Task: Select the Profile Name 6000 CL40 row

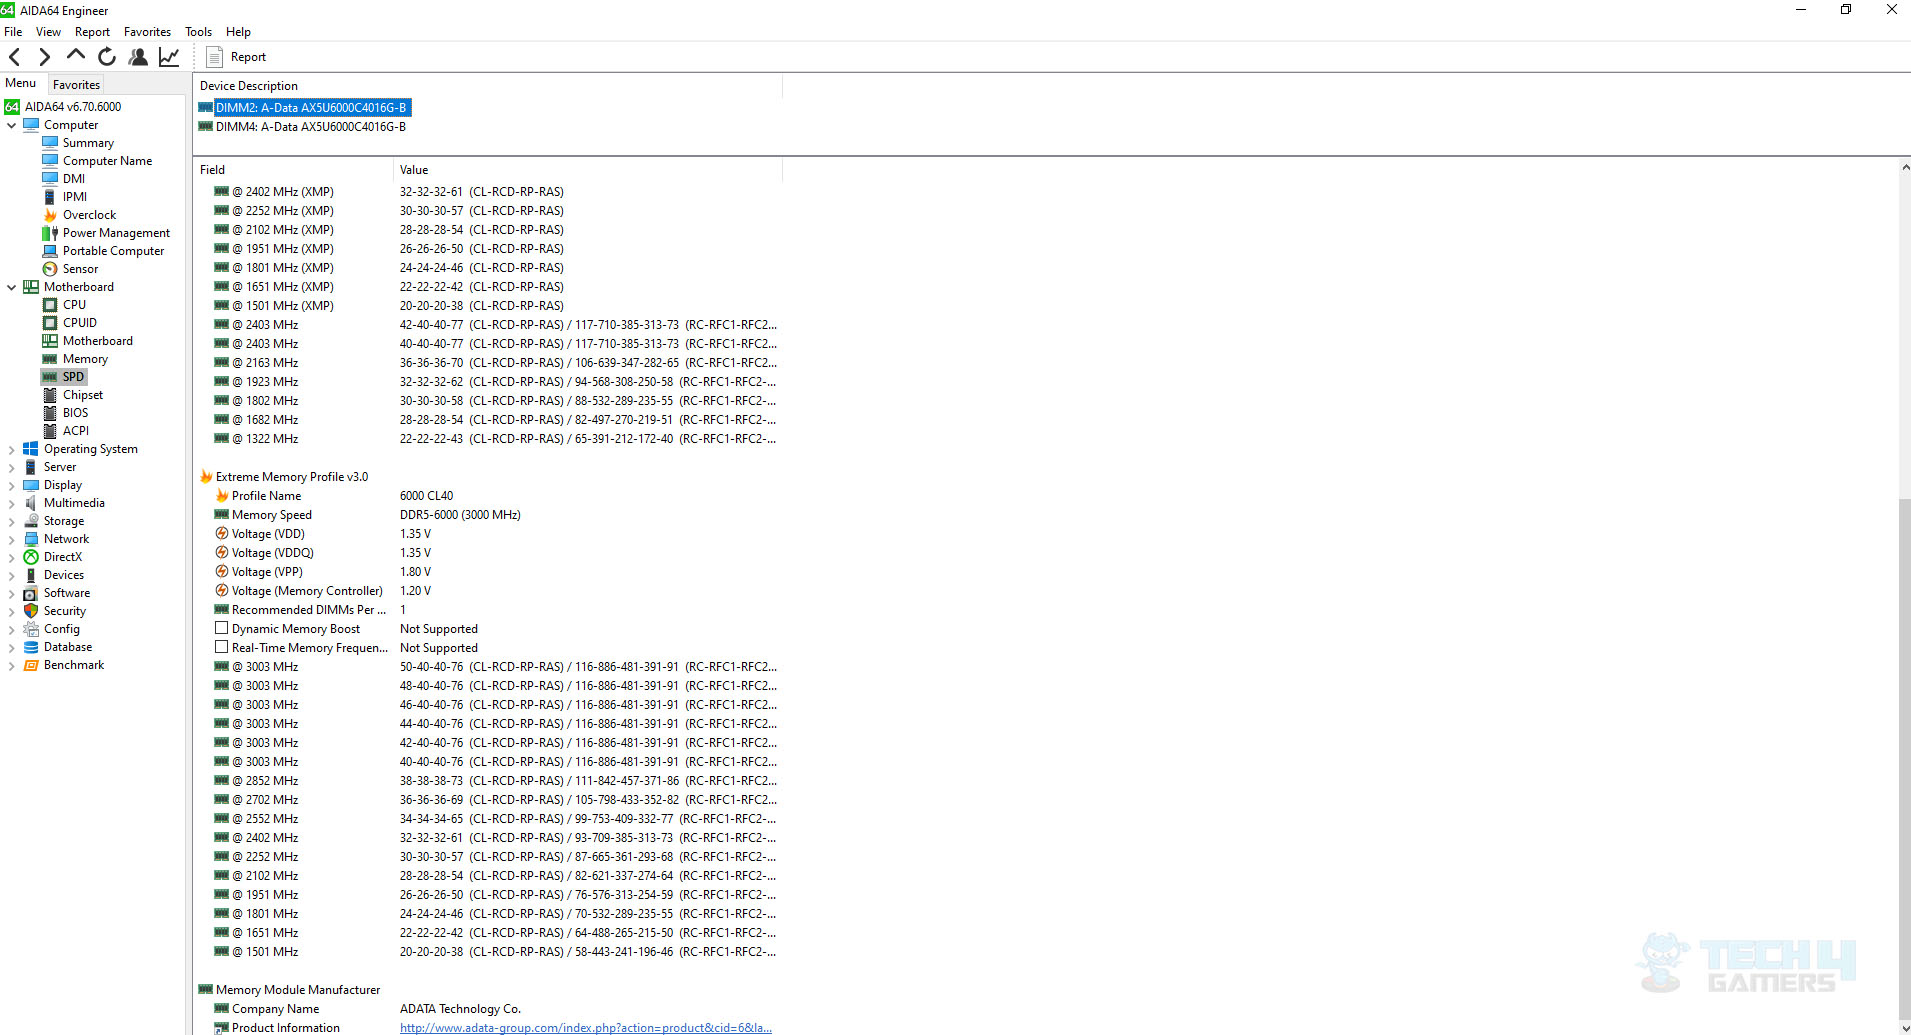Action: [488, 496]
